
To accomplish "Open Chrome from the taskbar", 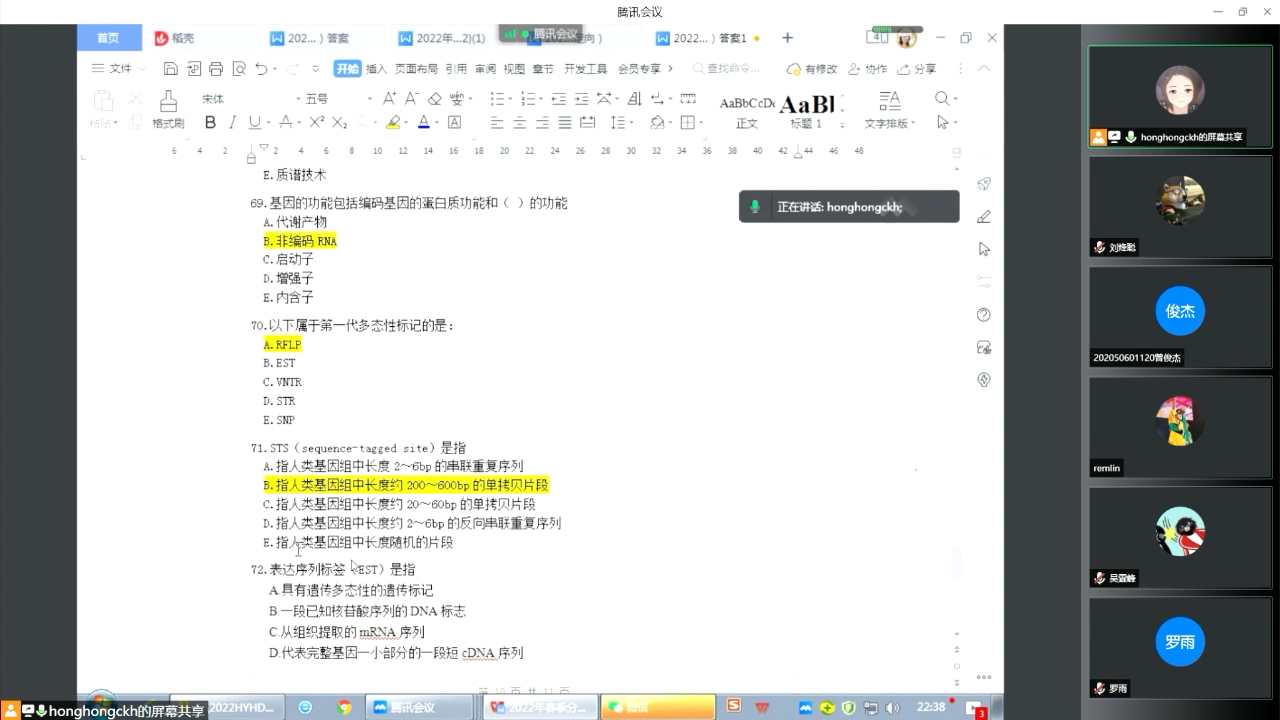I will click(x=344, y=707).
